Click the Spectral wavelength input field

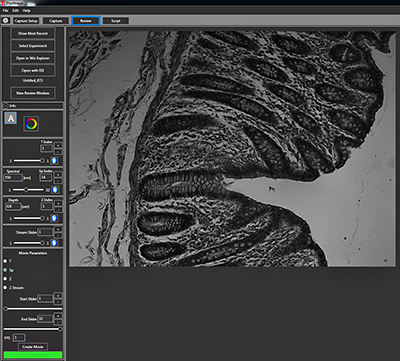13,178
